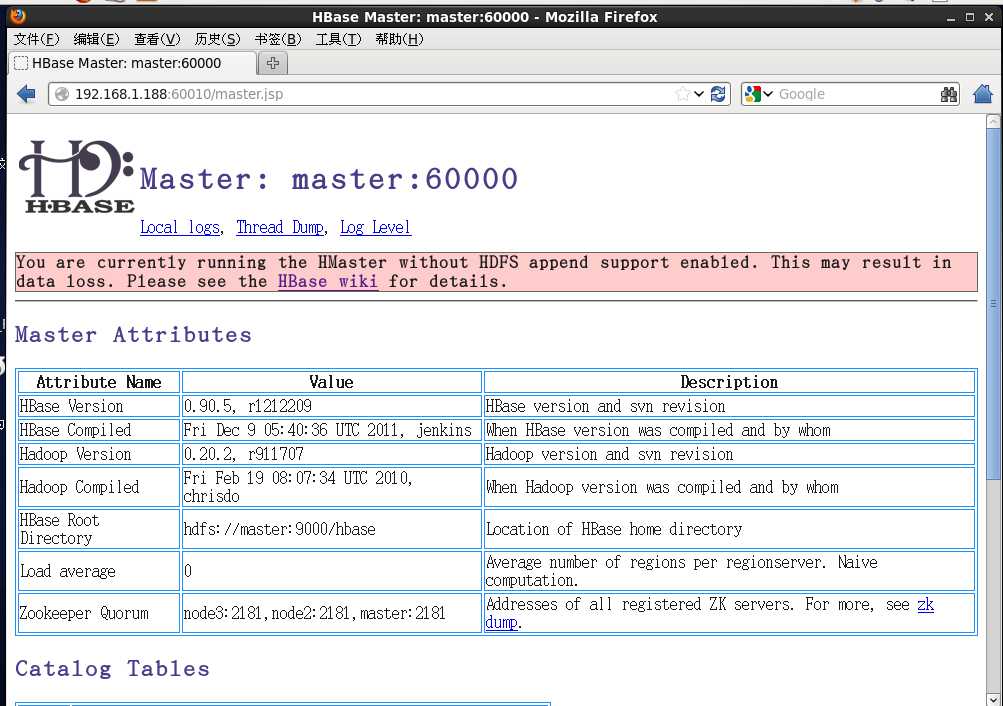
Task: Click the HBase Root Directory cell
Action: [x=99, y=529]
